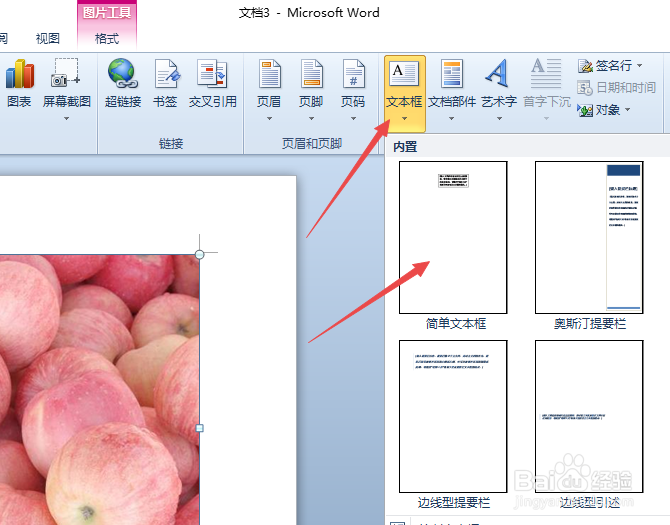This screenshot has width=670, height=525.
Task: Expand the Quick Parts (文档部件) arrow
Action: coord(452,118)
